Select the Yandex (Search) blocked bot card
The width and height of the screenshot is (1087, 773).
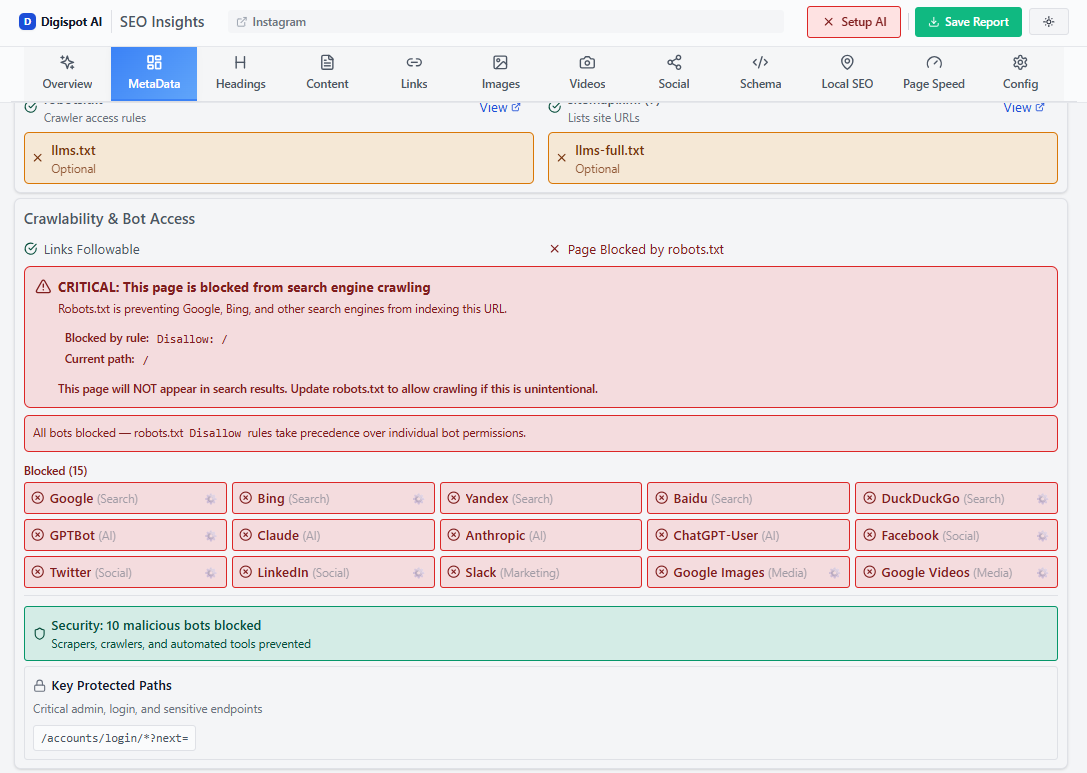(541, 498)
